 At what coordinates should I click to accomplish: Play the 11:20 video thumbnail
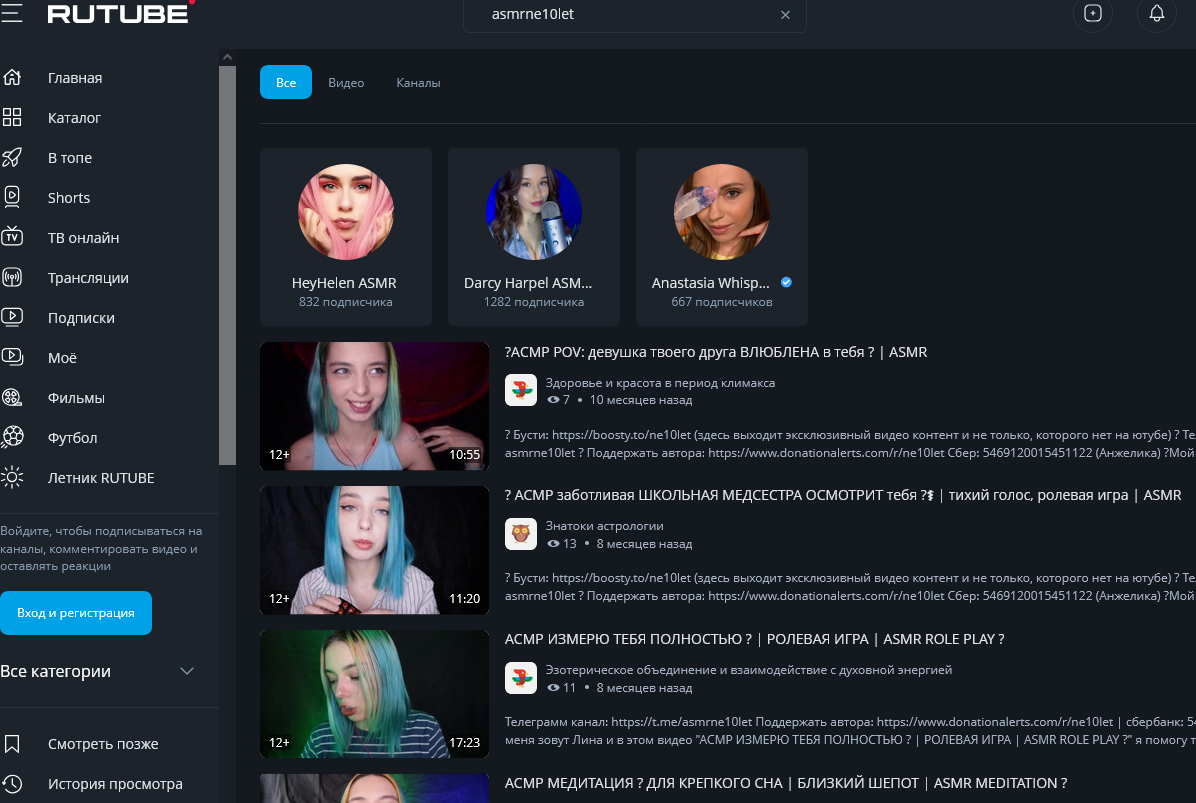tap(375, 550)
